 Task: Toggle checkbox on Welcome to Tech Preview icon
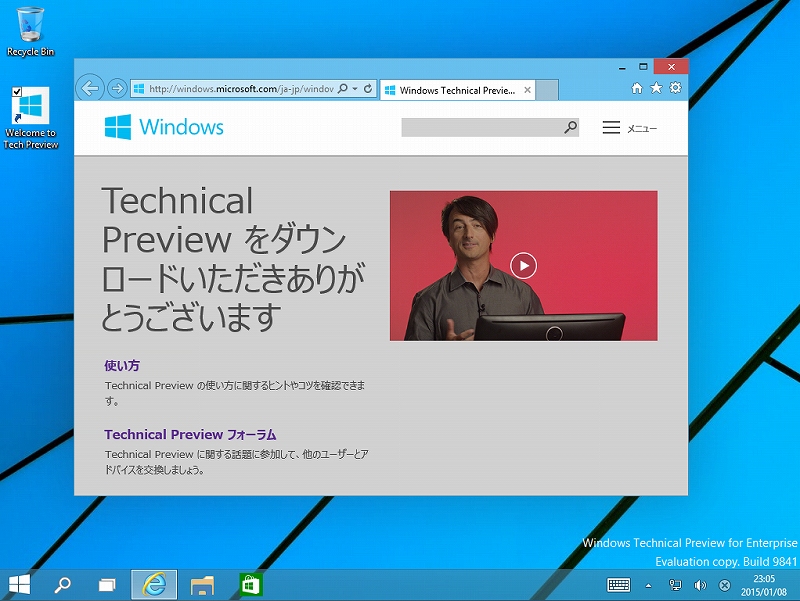pos(17,91)
